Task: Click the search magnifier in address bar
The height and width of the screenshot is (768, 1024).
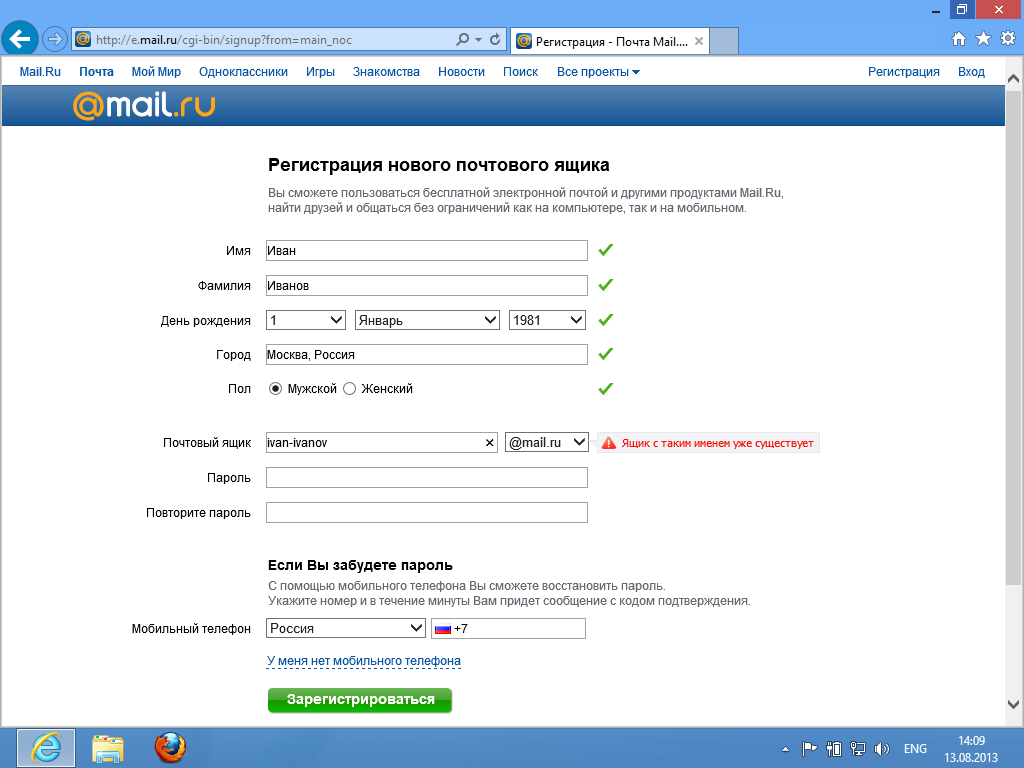Action: 462,39
